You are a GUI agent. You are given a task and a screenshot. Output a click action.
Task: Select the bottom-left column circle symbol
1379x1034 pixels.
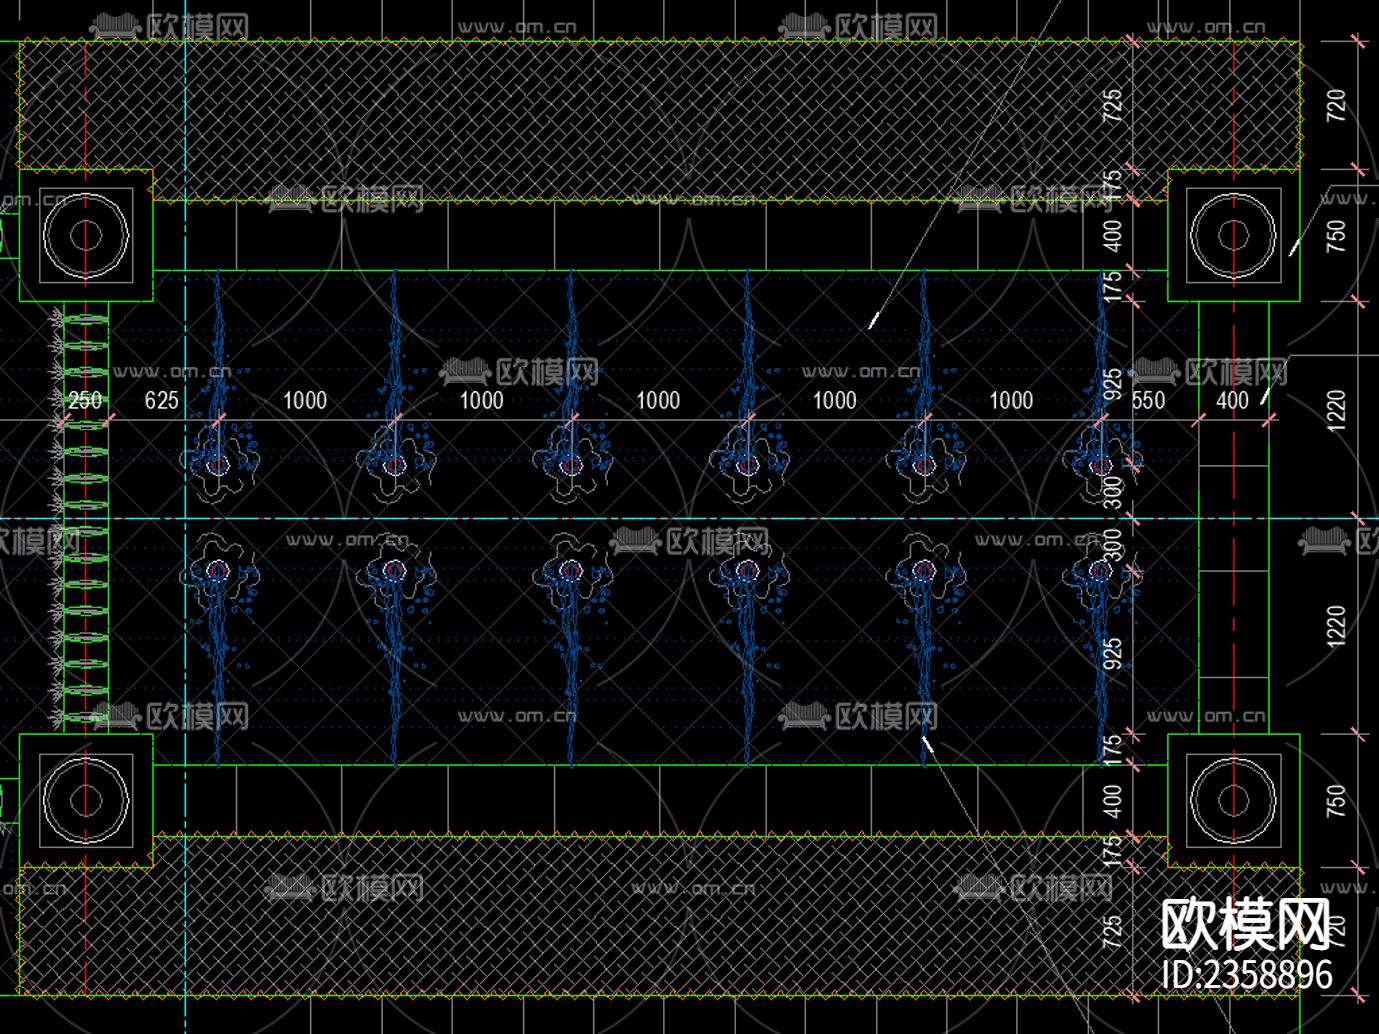[x=86, y=800]
